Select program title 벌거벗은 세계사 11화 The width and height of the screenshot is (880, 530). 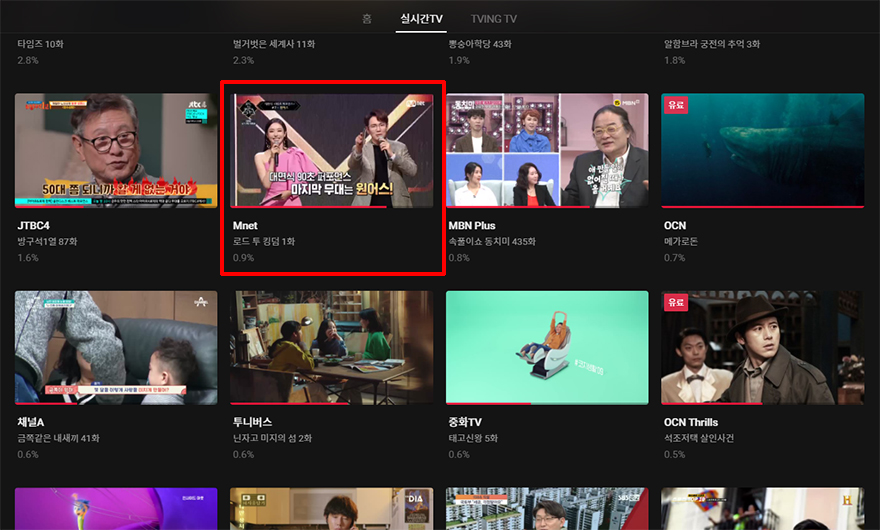tap(274, 44)
